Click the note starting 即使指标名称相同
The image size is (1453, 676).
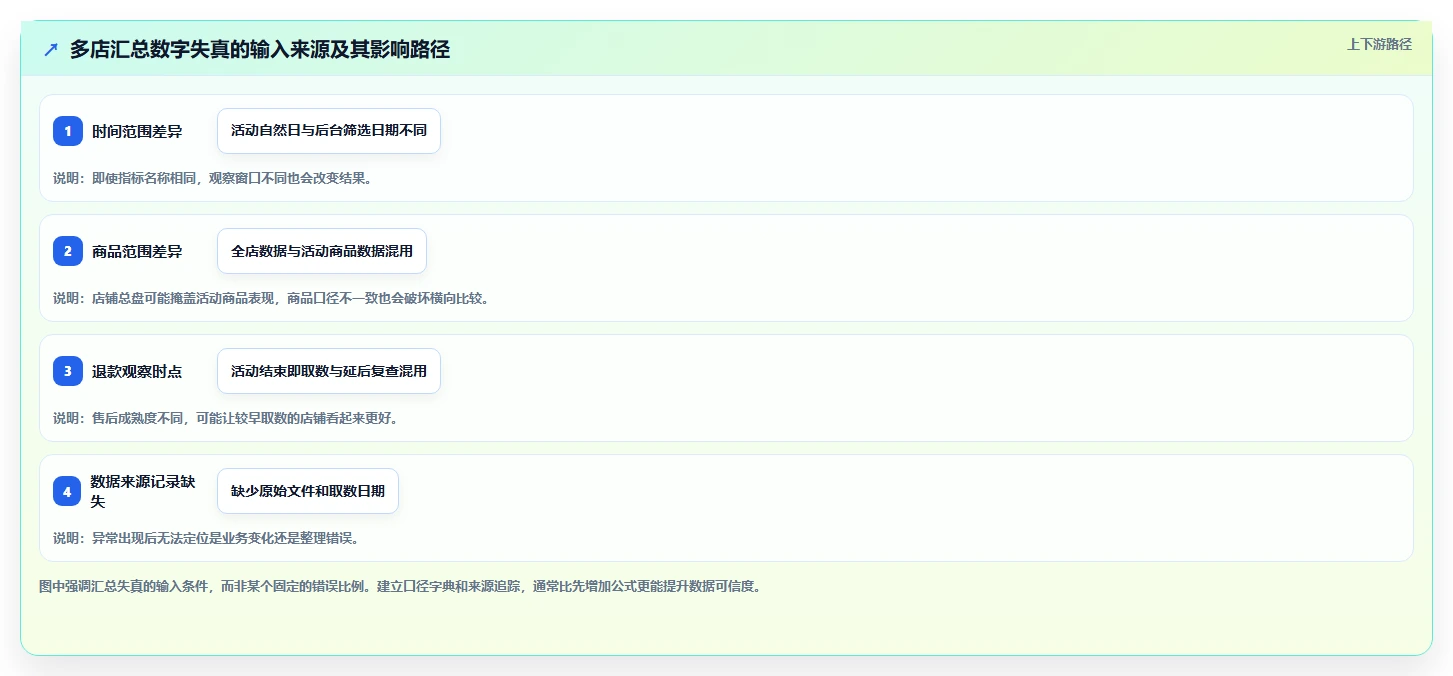(213, 178)
